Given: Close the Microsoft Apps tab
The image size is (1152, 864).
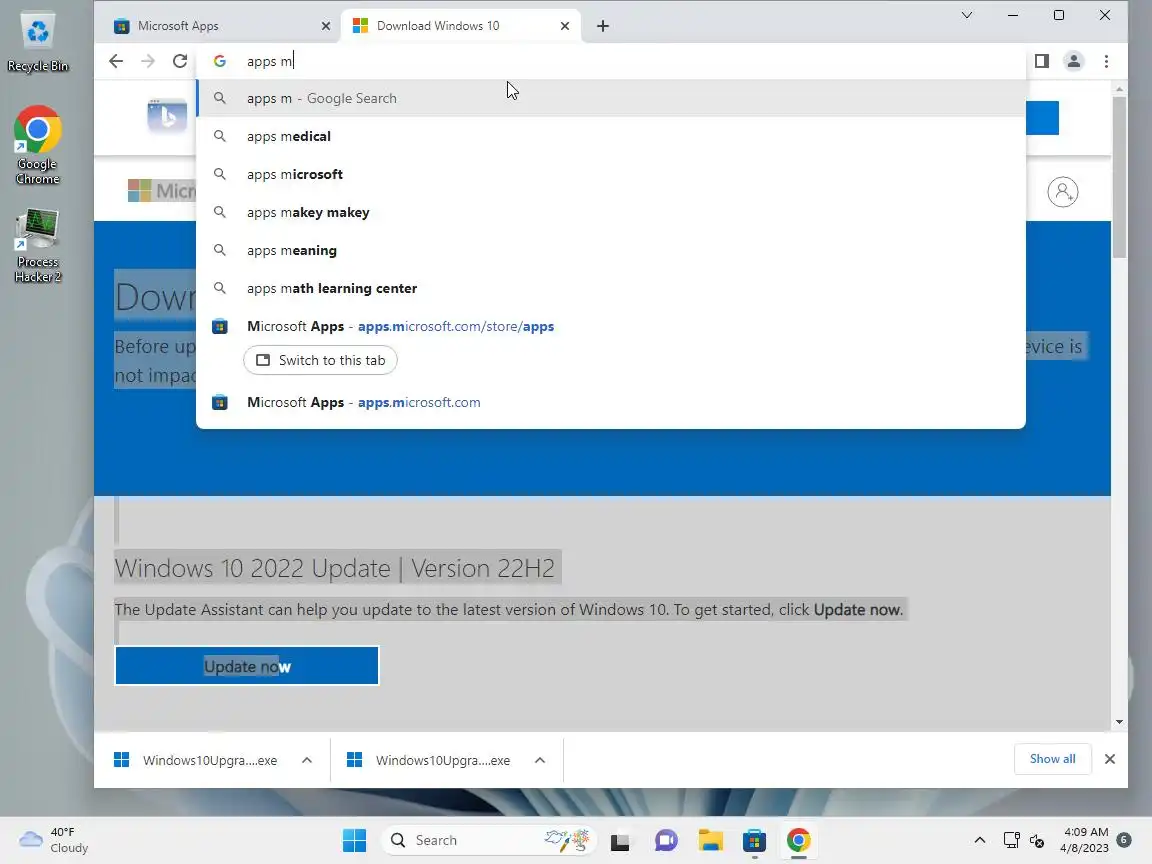Looking at the screenshot, I should [325, 26].
